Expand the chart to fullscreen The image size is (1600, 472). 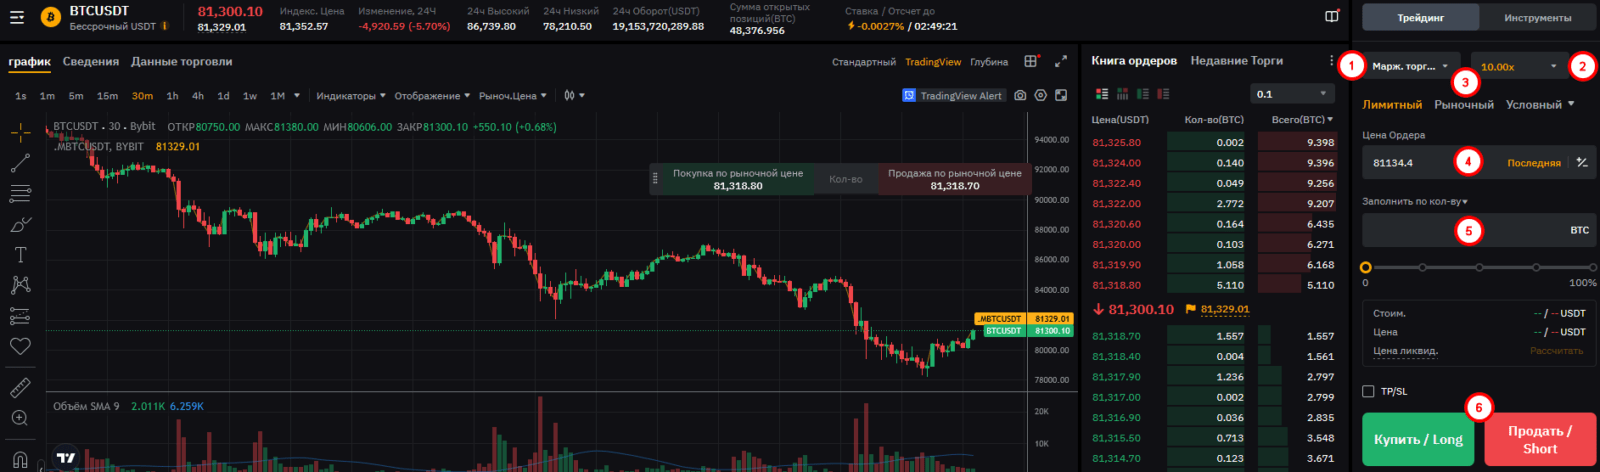click(1061, 61)
